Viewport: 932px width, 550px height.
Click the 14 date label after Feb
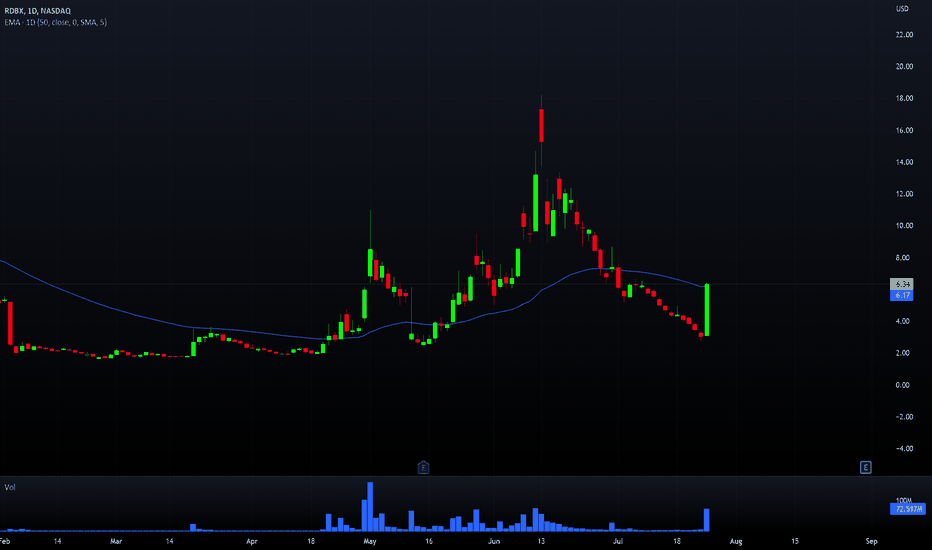(57, 542)
